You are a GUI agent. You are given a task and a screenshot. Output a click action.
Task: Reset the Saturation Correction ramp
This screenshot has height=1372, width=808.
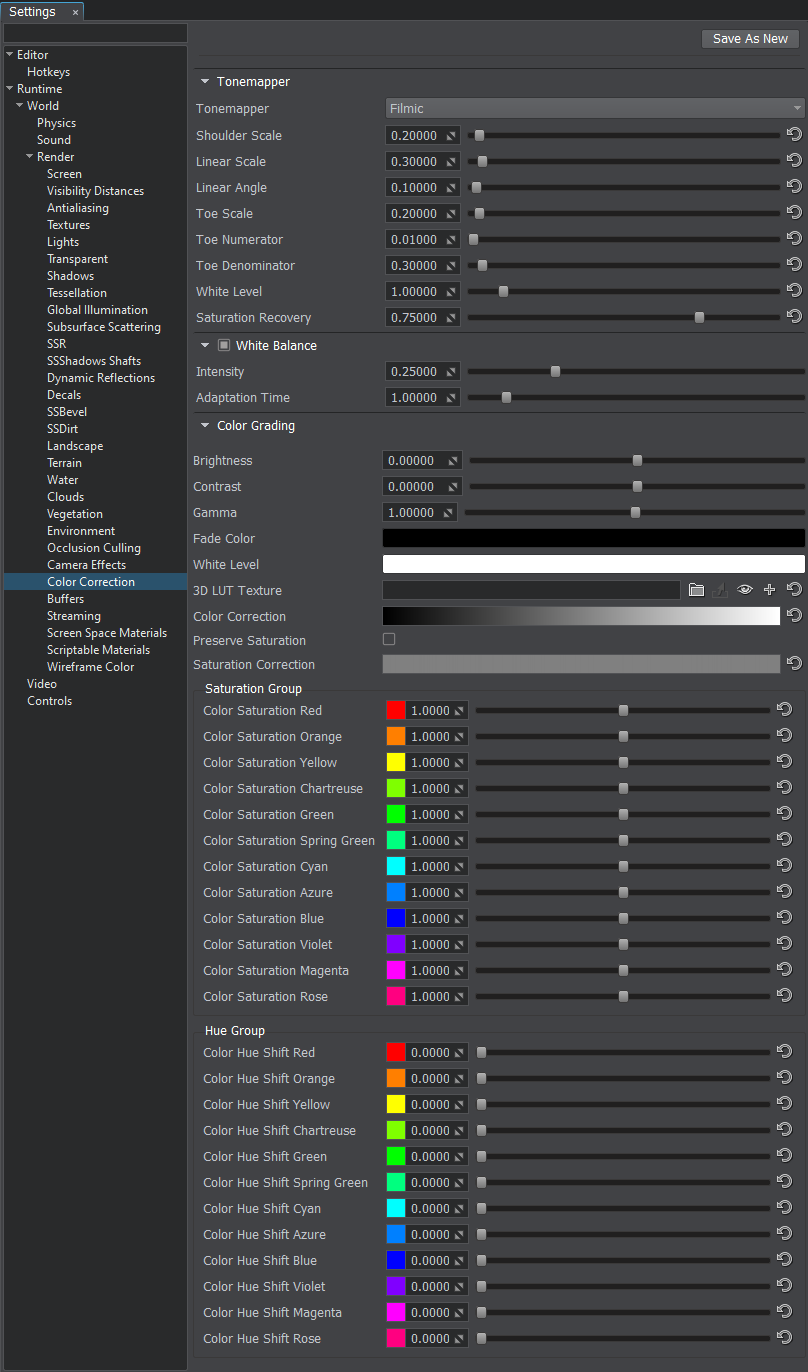tap(794, 664)
